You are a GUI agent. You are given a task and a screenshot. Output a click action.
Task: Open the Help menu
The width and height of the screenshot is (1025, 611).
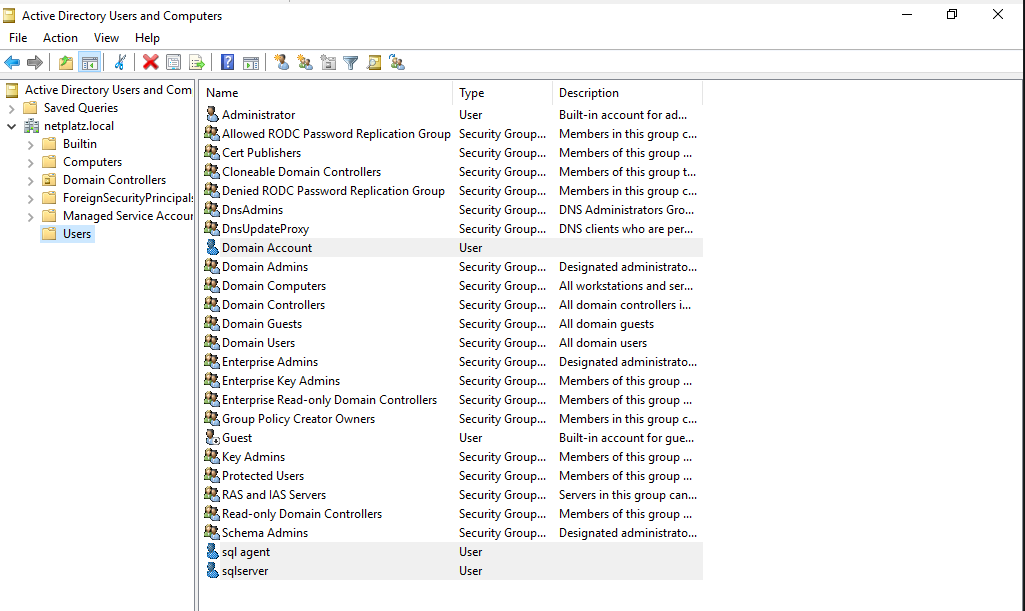[x=147, y=38]
